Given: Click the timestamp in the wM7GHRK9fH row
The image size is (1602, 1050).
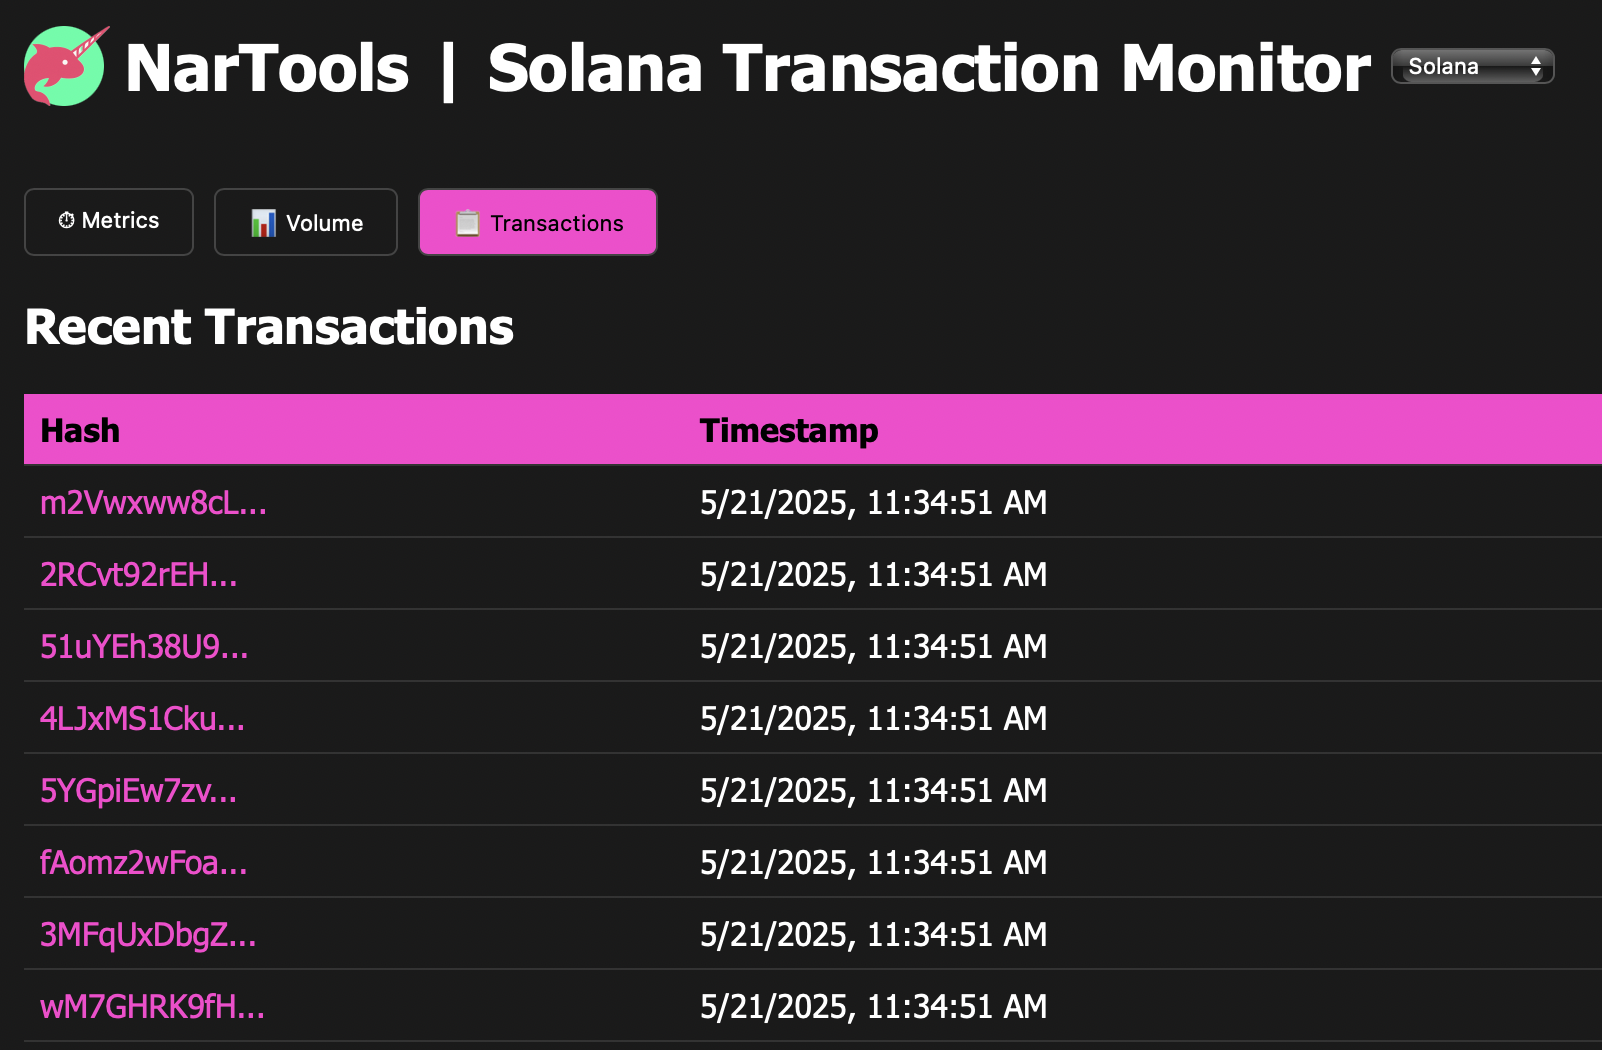Looking at the screenshot, I should pos(873,1006).
